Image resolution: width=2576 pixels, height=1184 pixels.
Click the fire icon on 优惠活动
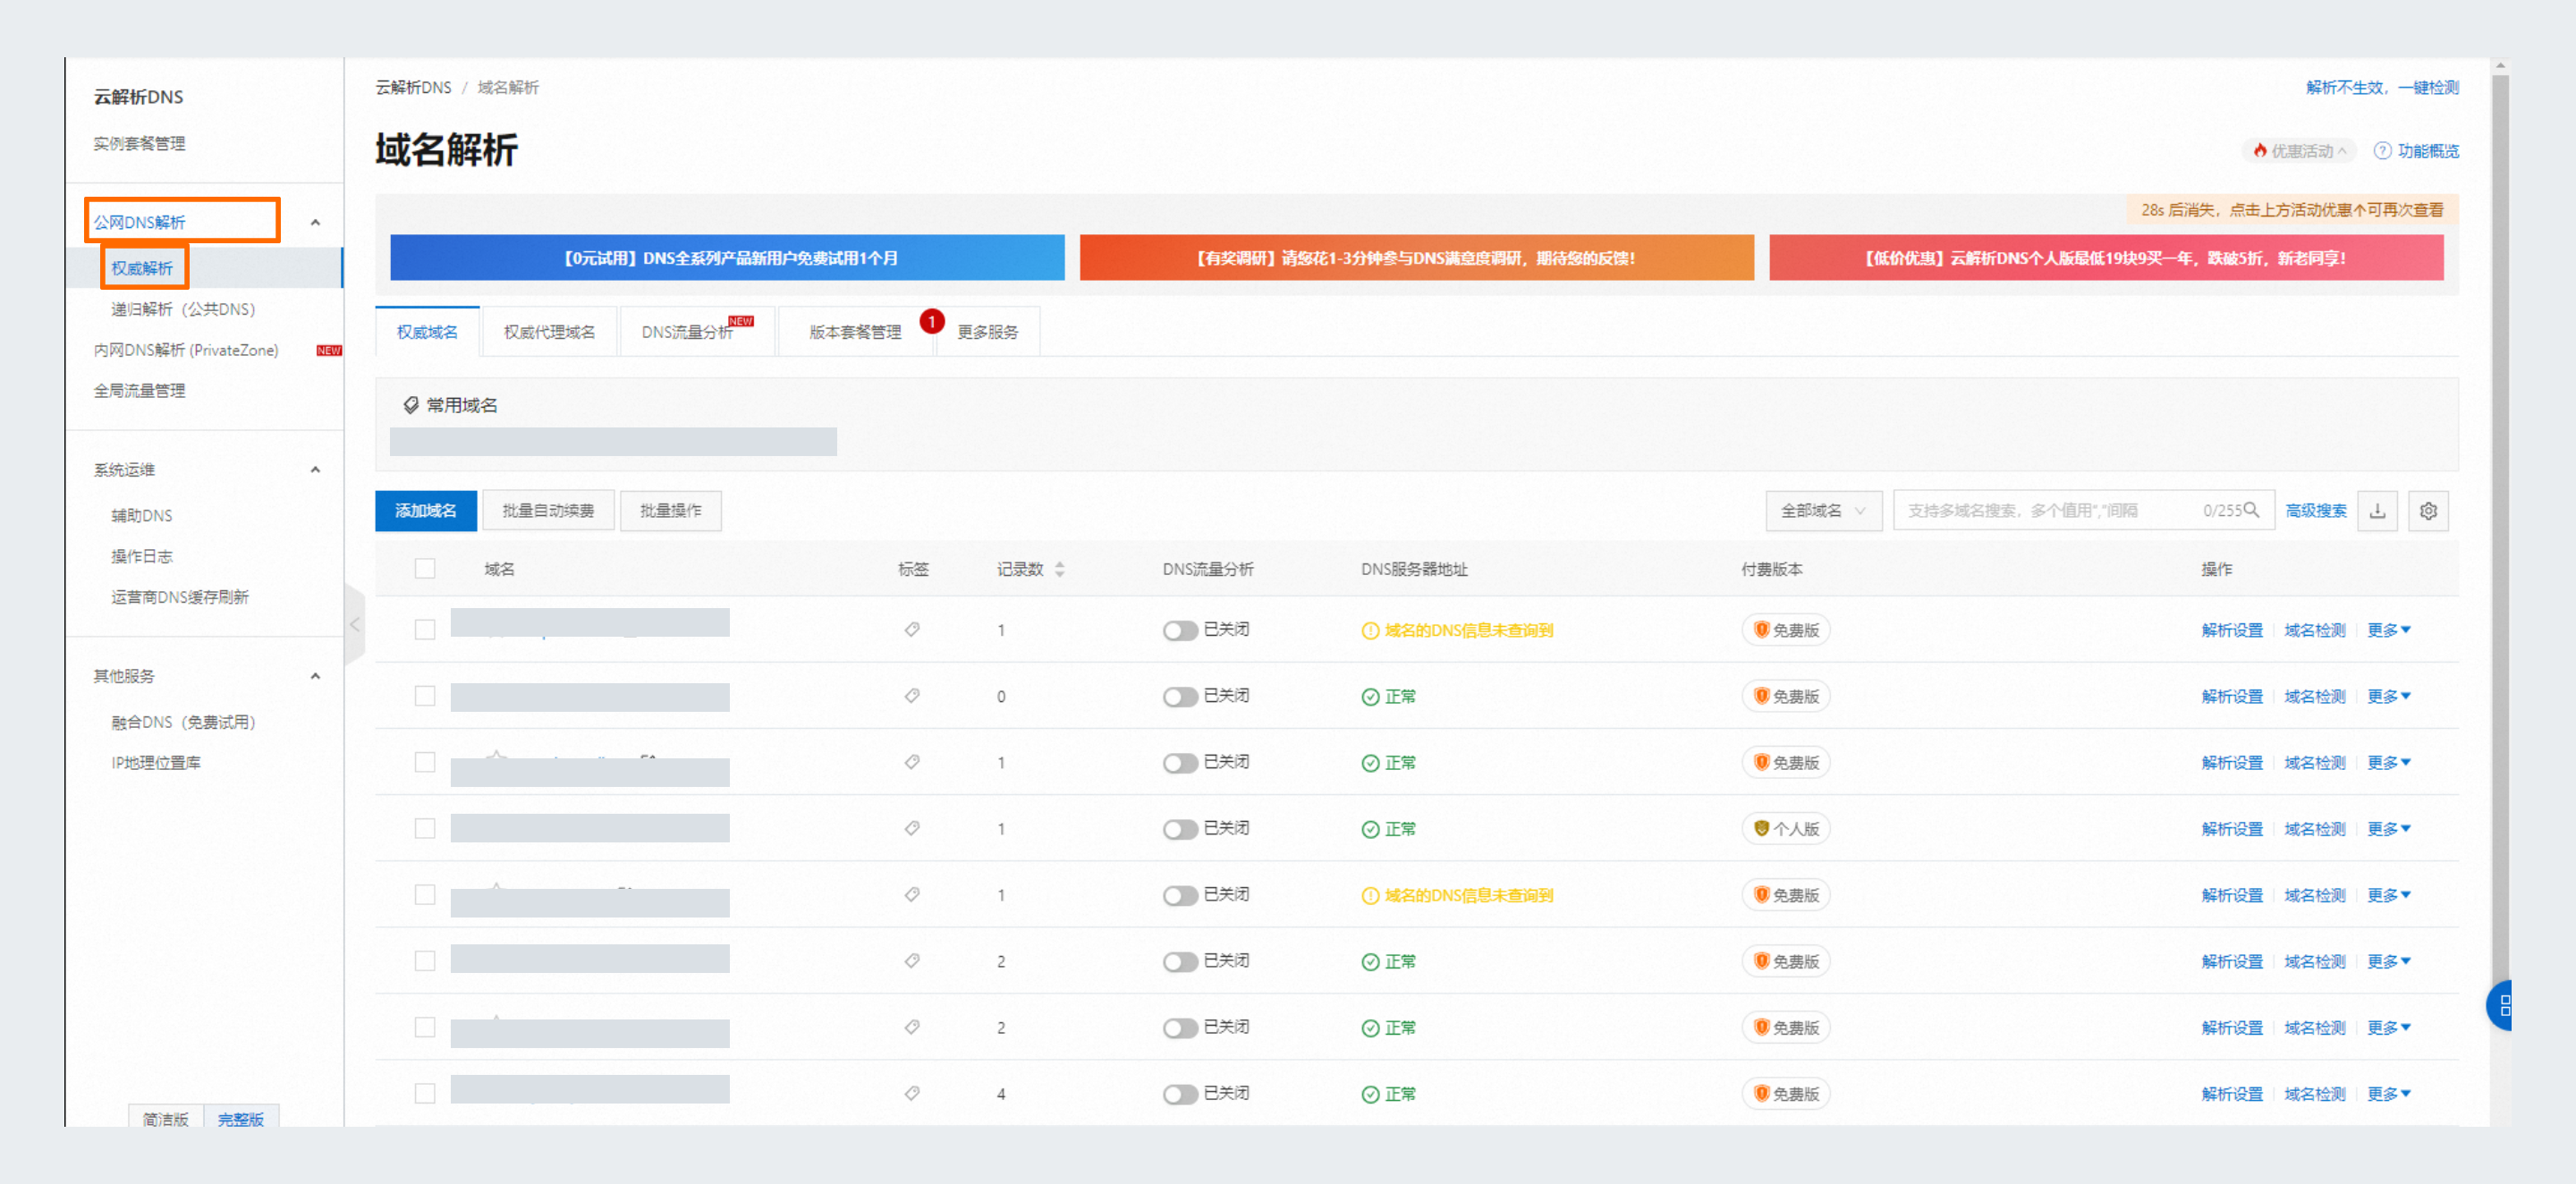[x=2259, y=151]
